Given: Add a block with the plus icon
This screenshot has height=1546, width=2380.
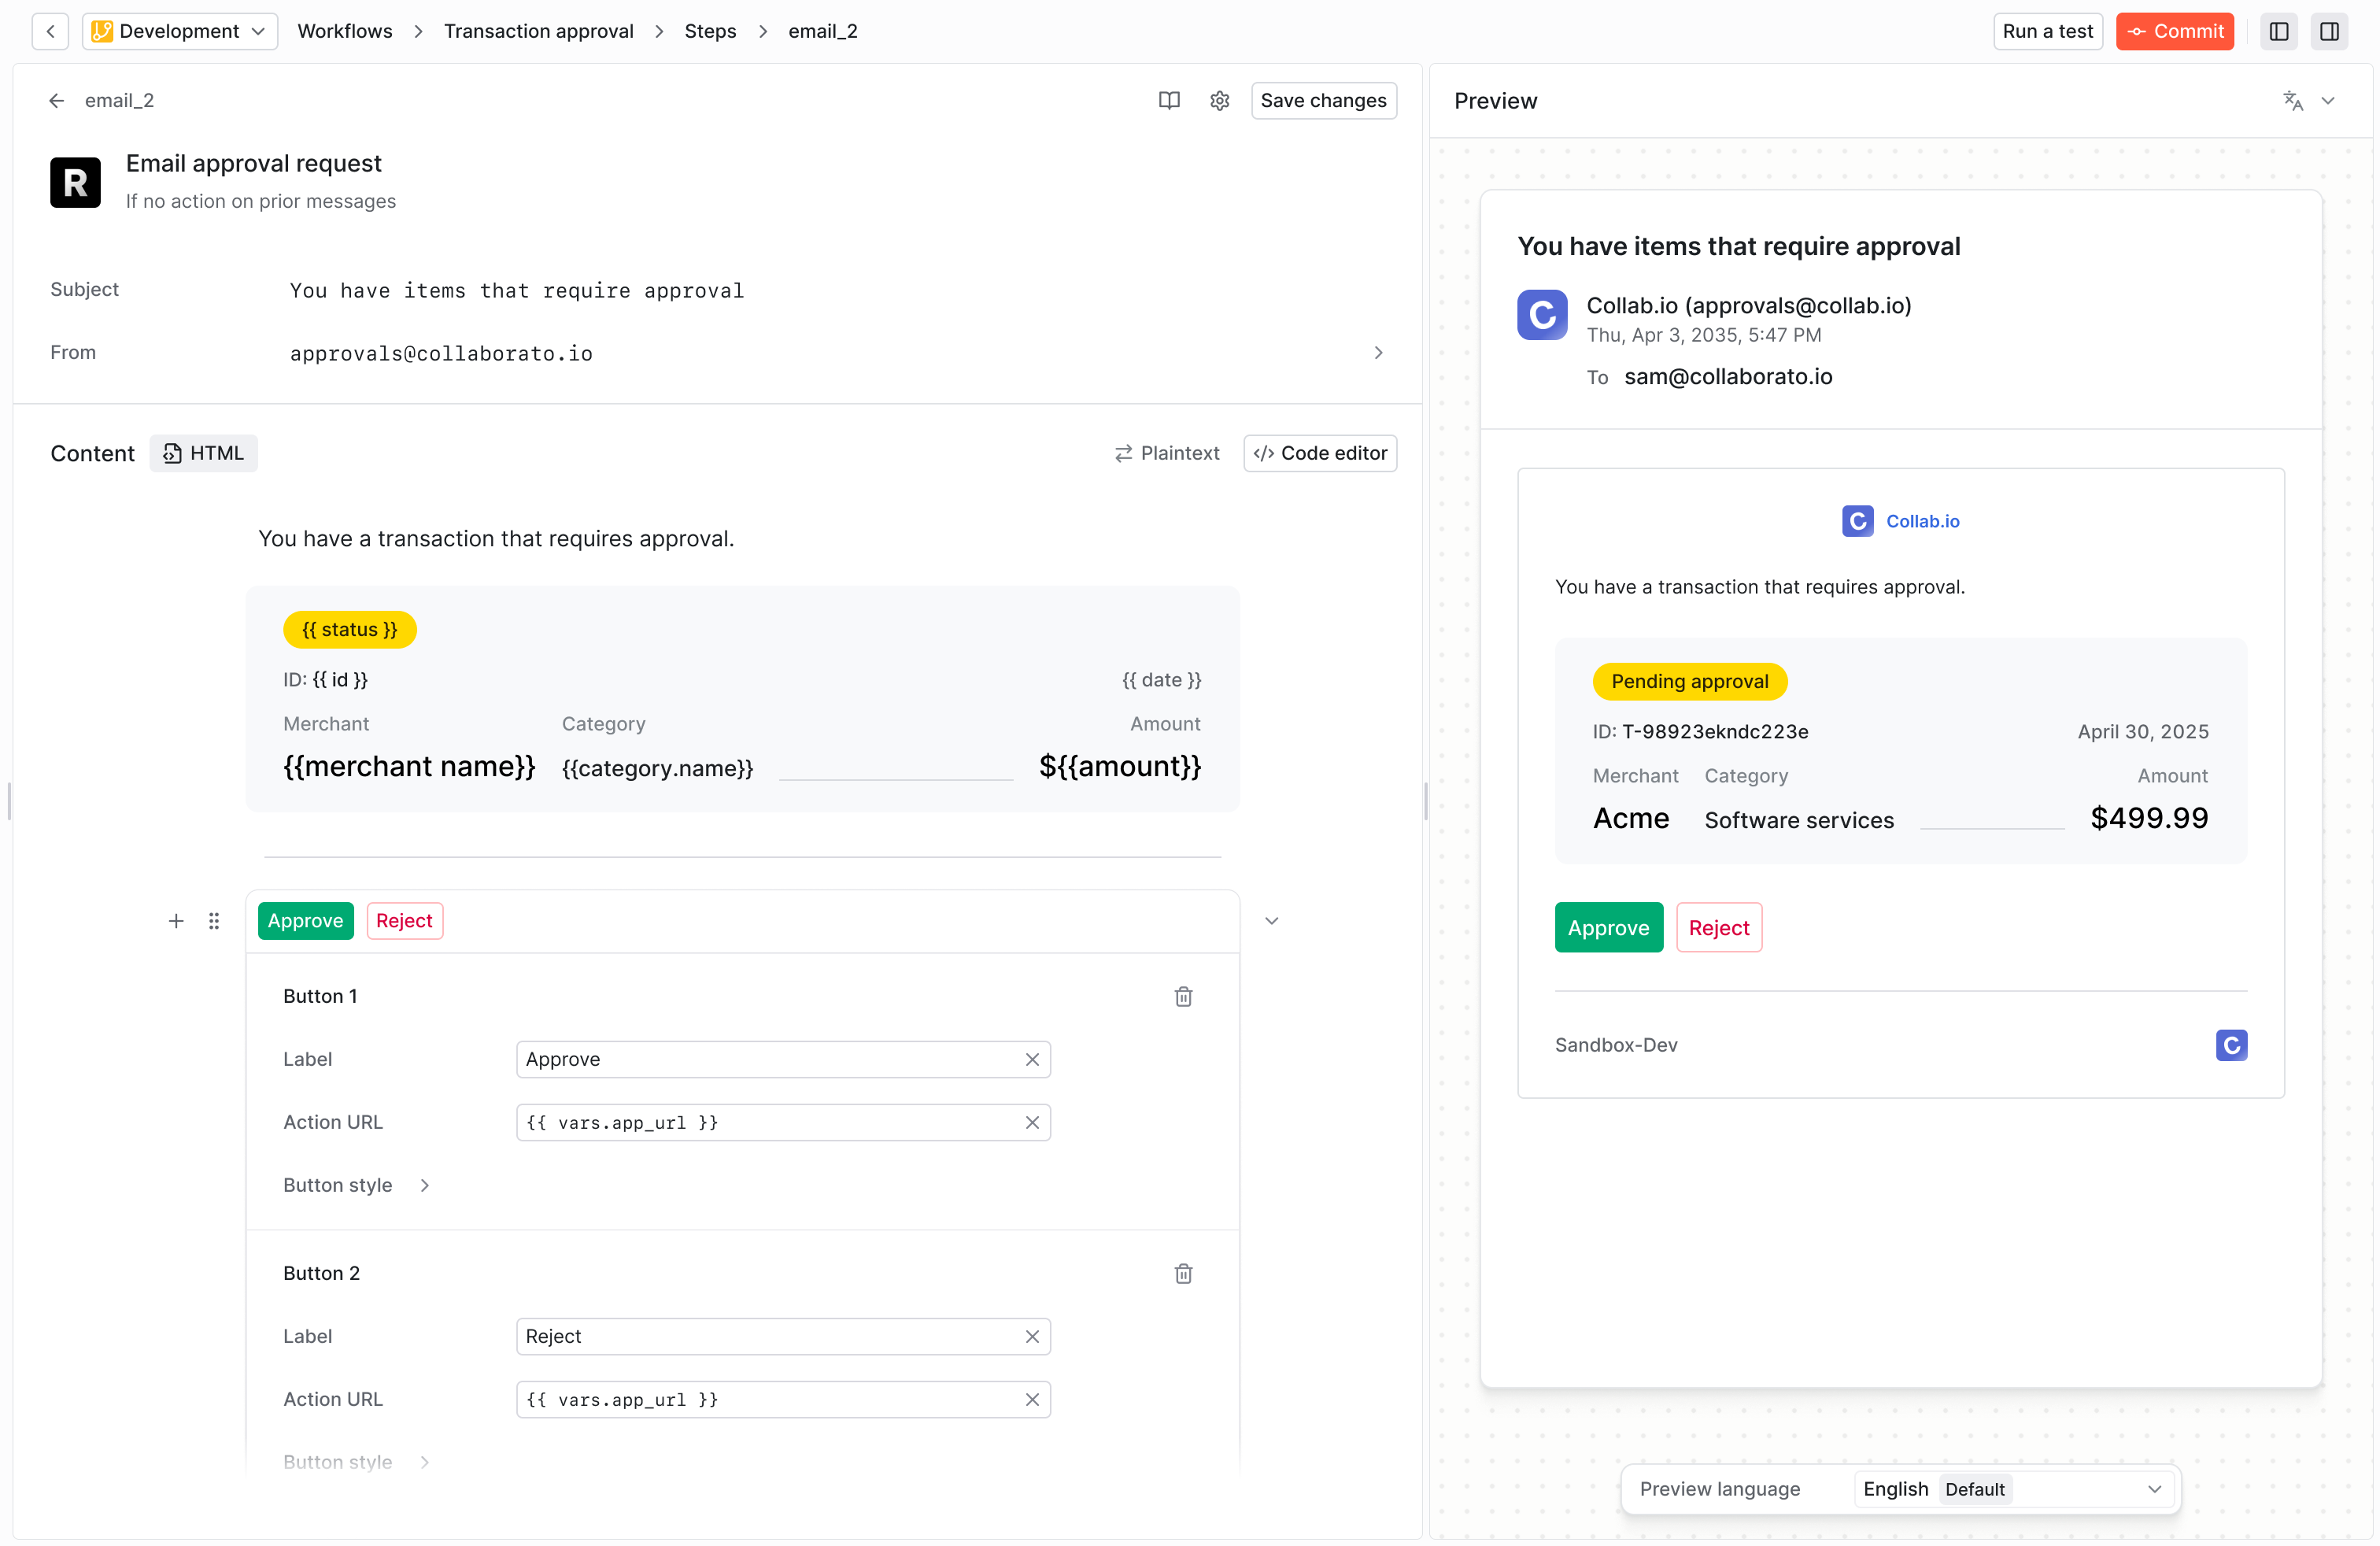Looking at the screenshot, I should (176, 921).
